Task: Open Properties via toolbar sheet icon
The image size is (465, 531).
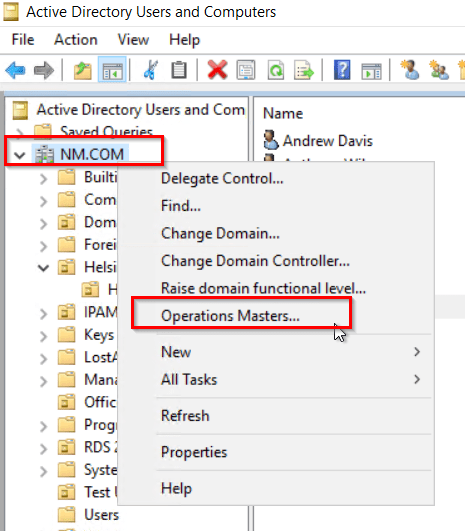Action: click(246, 70)
